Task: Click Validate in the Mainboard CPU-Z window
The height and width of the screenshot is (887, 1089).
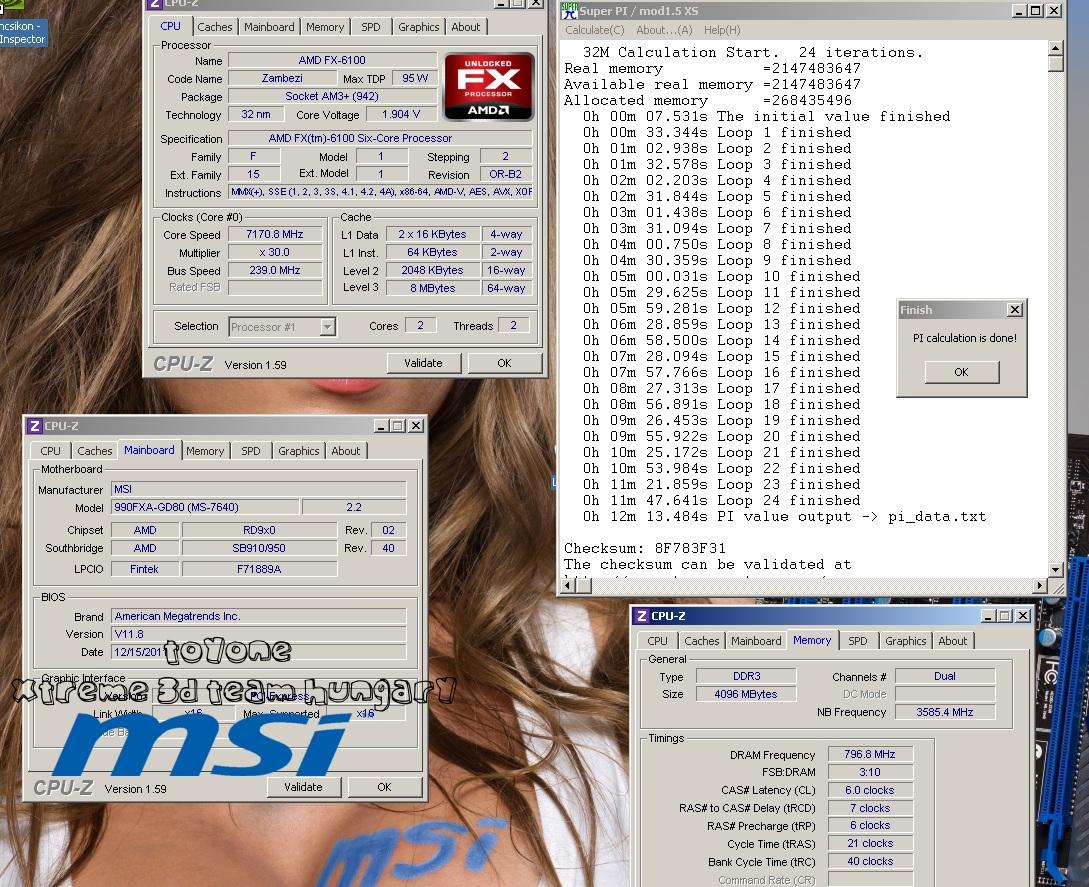Action: pyautogui.click(x=304, y=787)
